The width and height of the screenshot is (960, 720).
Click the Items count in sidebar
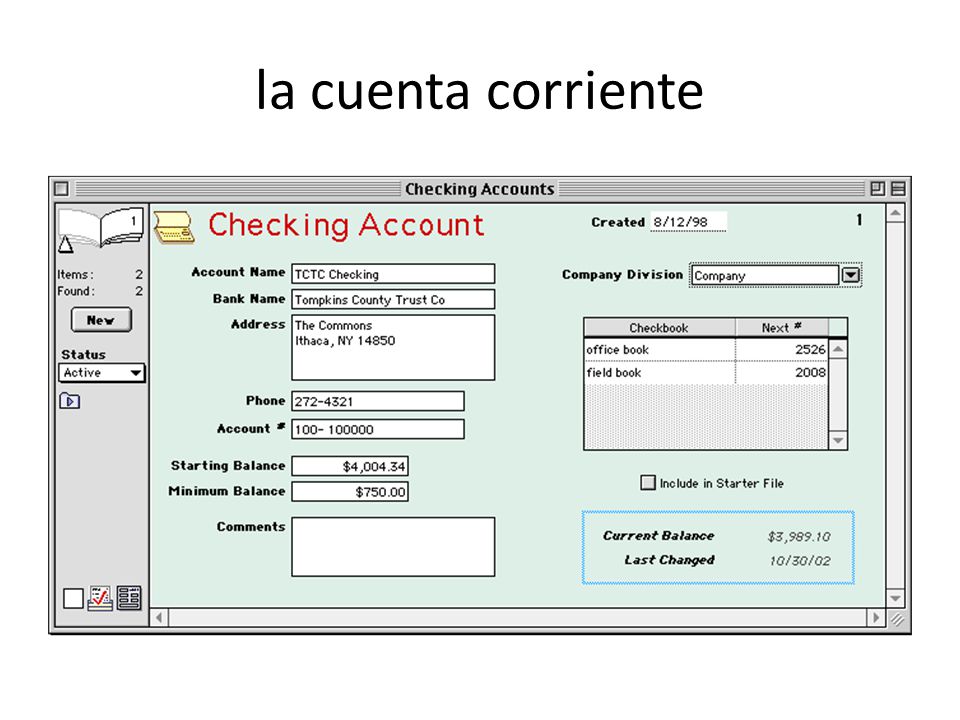[x=139, y=274]
